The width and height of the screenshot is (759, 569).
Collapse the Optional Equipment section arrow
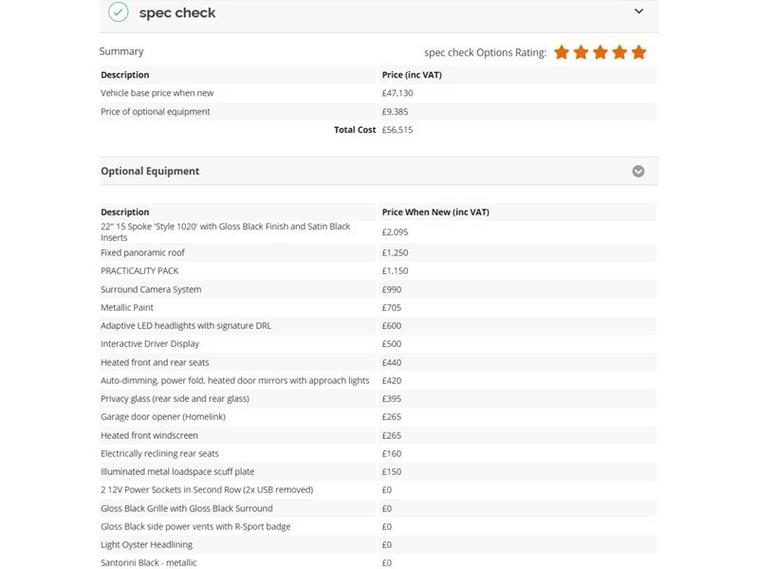click(638, 171)
